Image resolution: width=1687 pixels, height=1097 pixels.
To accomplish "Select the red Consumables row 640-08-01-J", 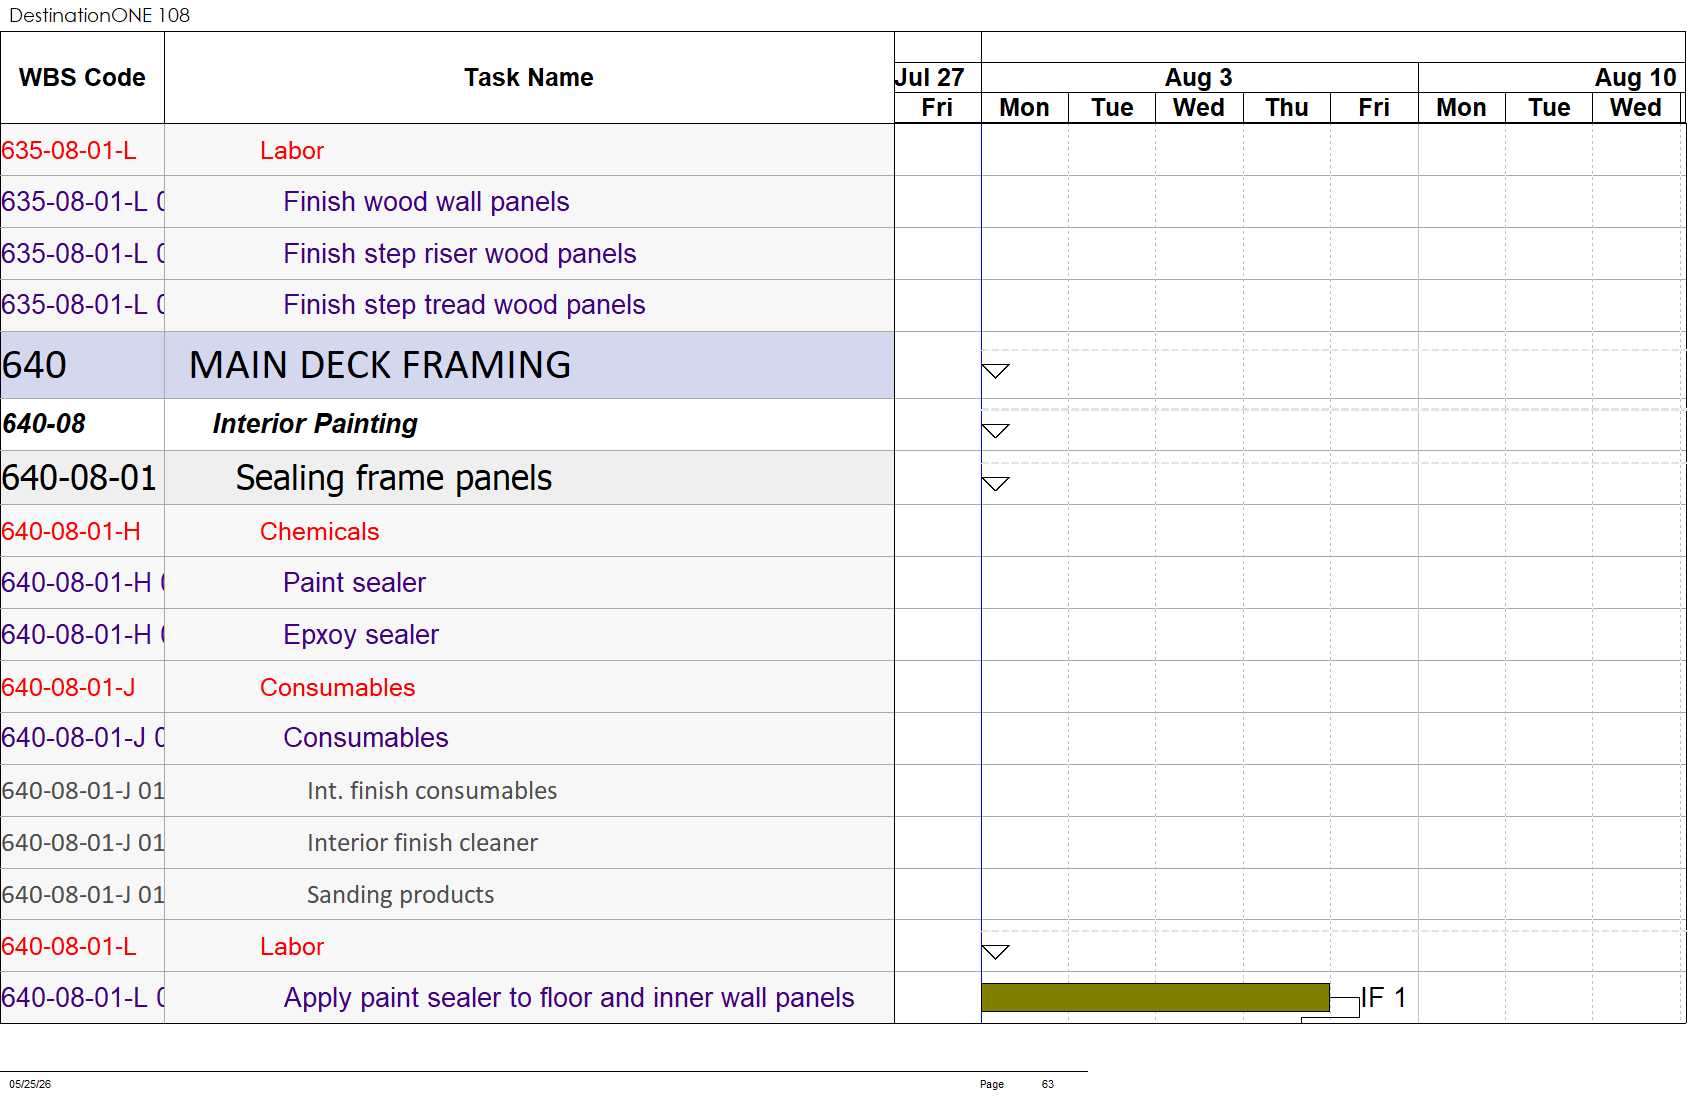I will coord(447,687).
